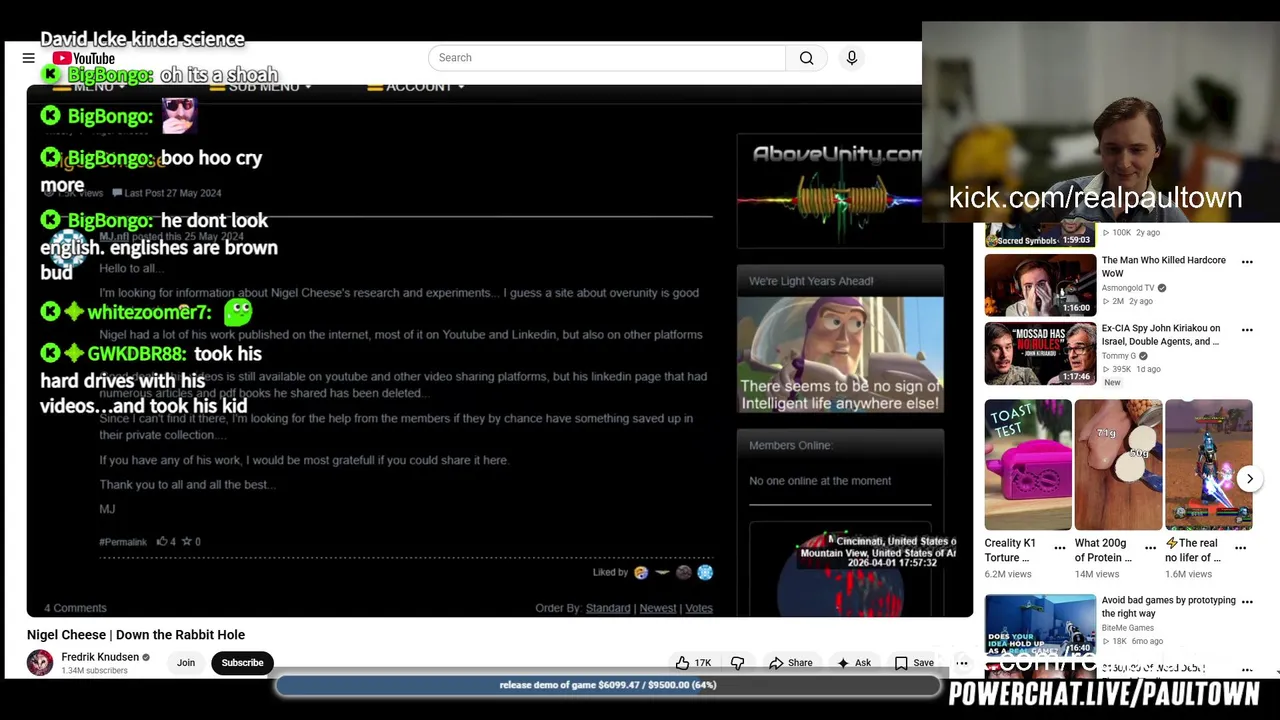Viewport: 1280px width, 720px height.
Task: Show next Shorts with the arrow button
Action: [1250, 479]
